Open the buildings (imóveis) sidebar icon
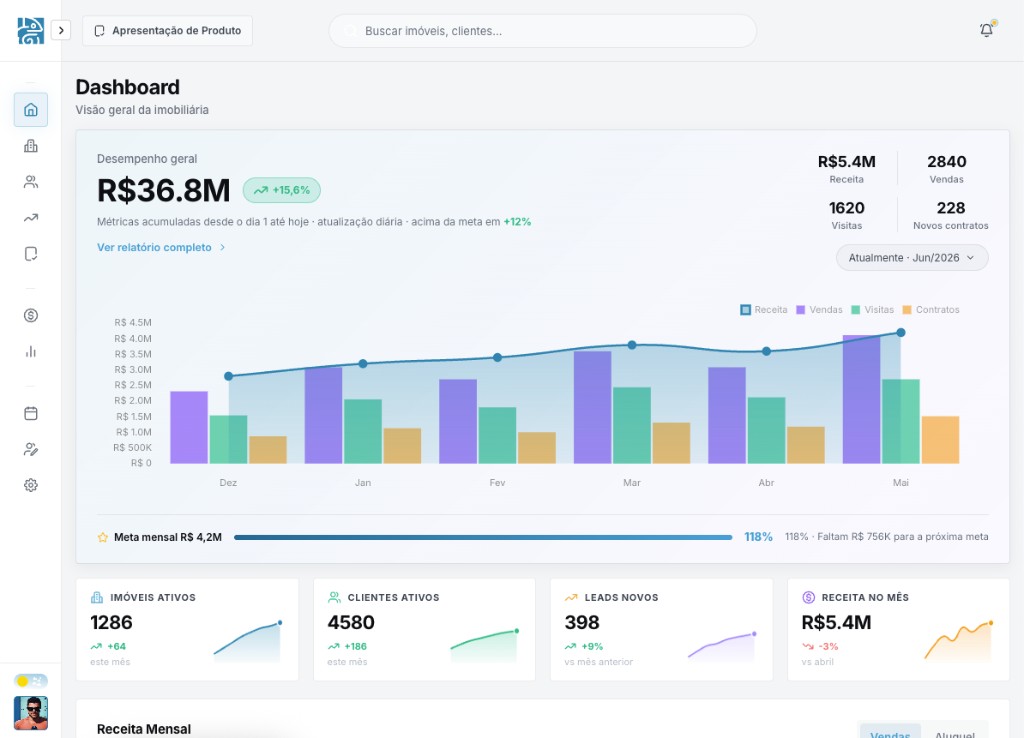This screenshot has height=738, width=1024. pos(31,146)
